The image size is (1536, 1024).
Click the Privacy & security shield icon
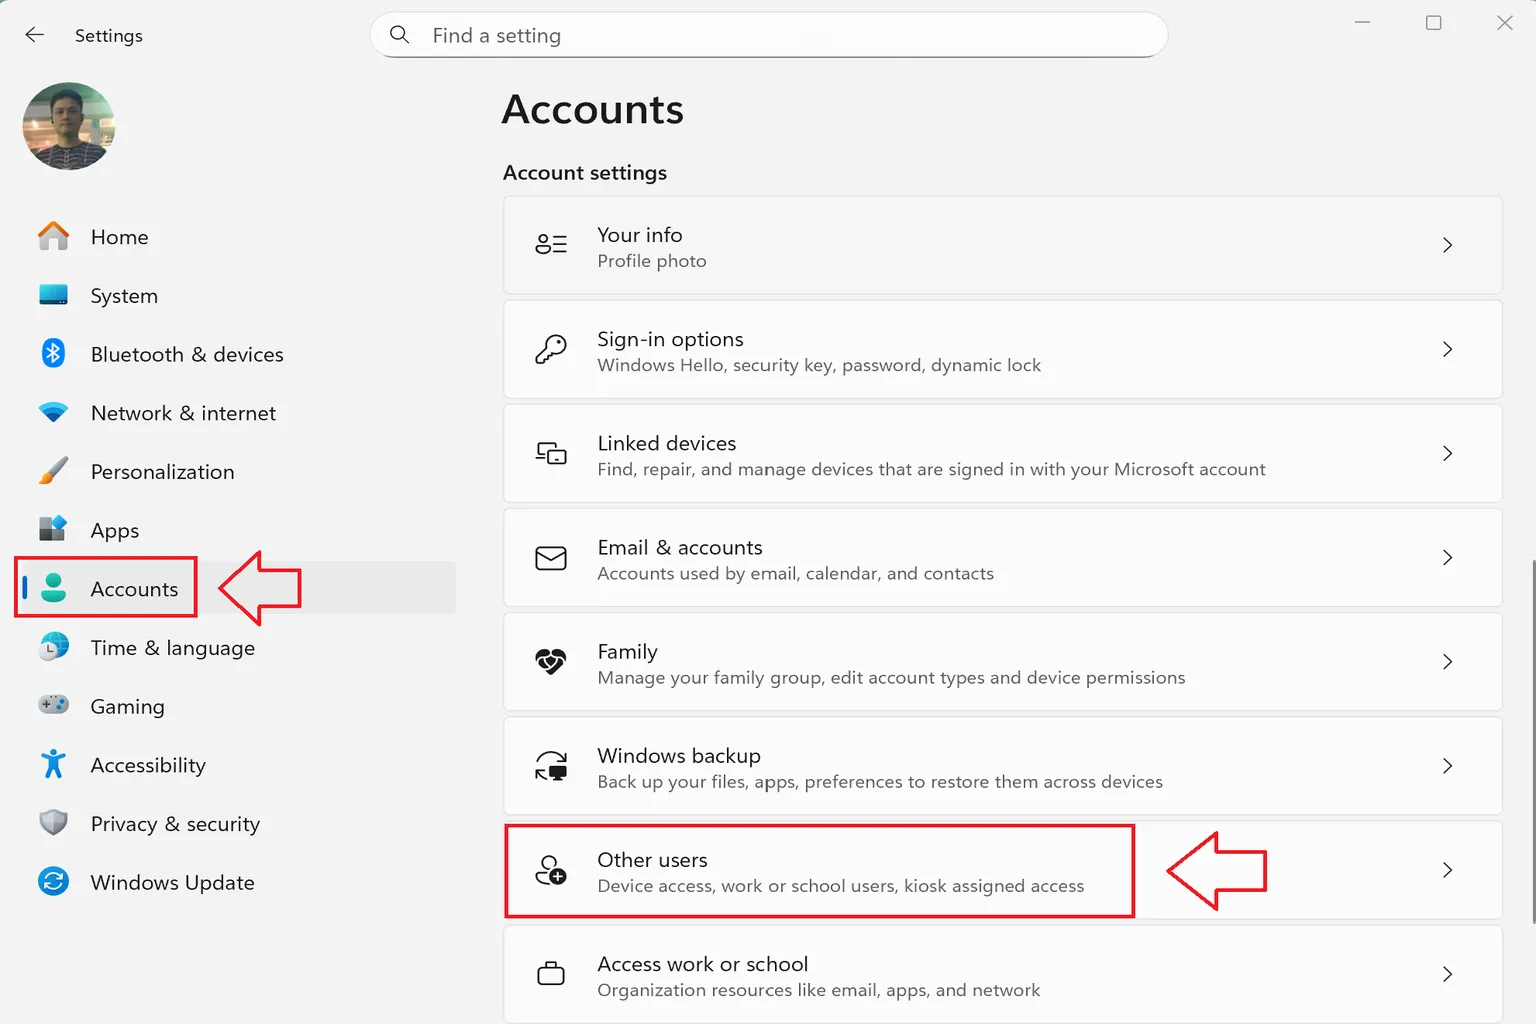(x=53, y=823)
